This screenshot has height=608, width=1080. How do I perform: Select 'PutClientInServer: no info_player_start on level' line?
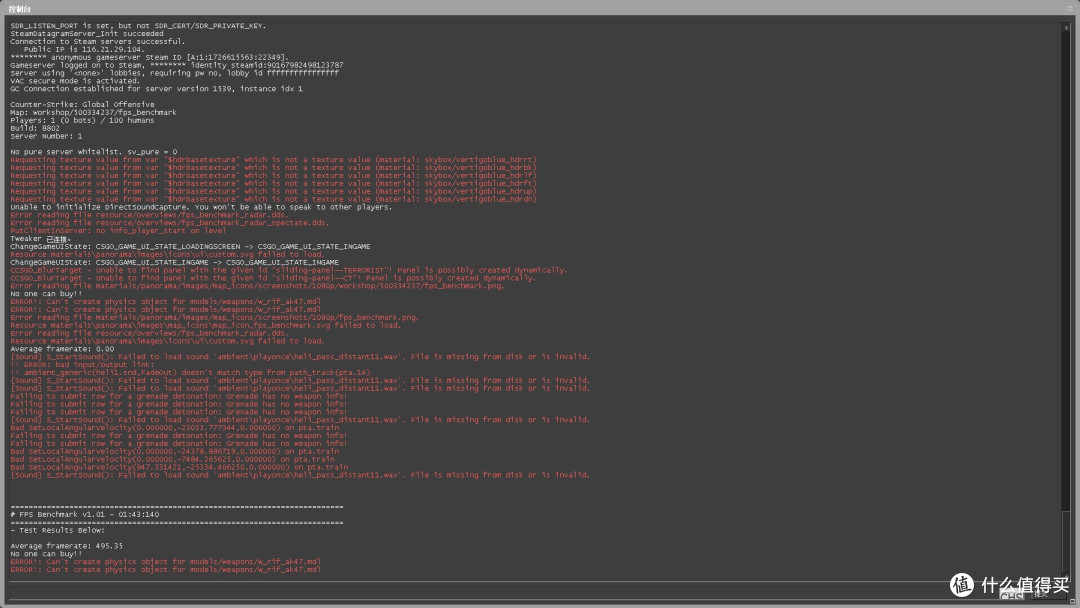(118, 231)
